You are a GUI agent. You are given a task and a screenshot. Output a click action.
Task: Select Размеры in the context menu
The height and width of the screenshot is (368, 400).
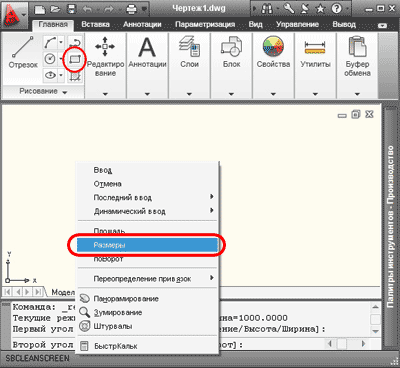pyautogui.click(x=147, y=245)
